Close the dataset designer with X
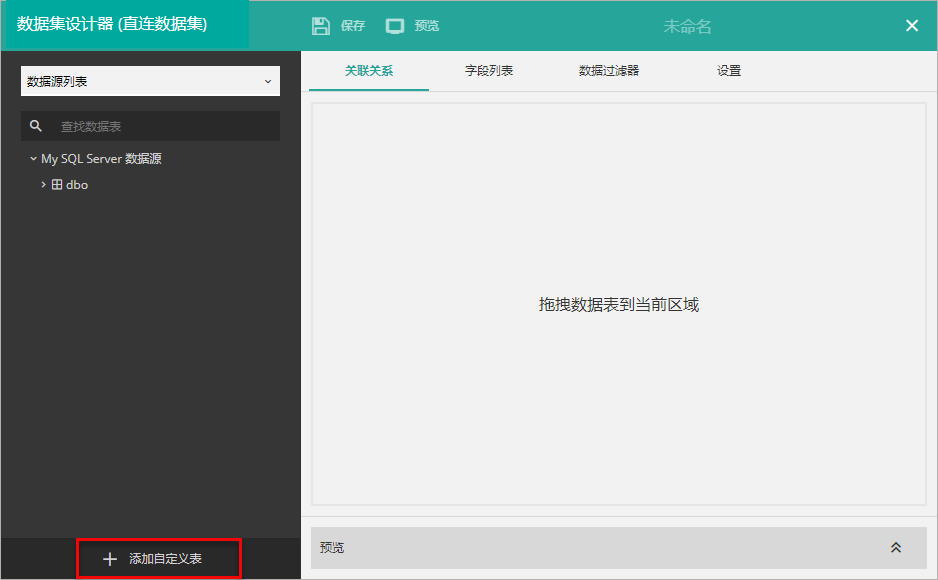938x580 pixels. click(912, 26)
